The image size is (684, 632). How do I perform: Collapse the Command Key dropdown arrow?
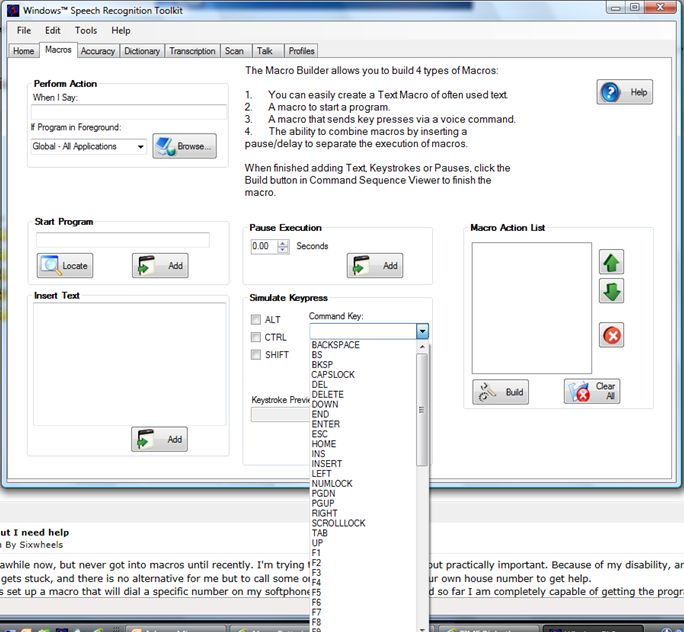[x=422, y=331]
